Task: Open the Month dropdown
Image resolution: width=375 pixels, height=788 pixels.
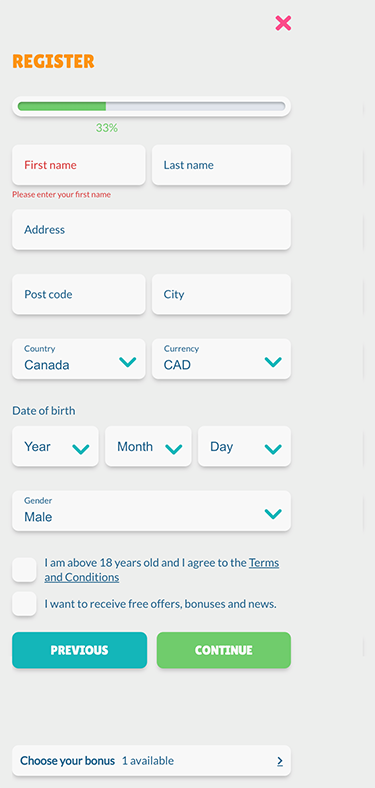Action: 148,446
